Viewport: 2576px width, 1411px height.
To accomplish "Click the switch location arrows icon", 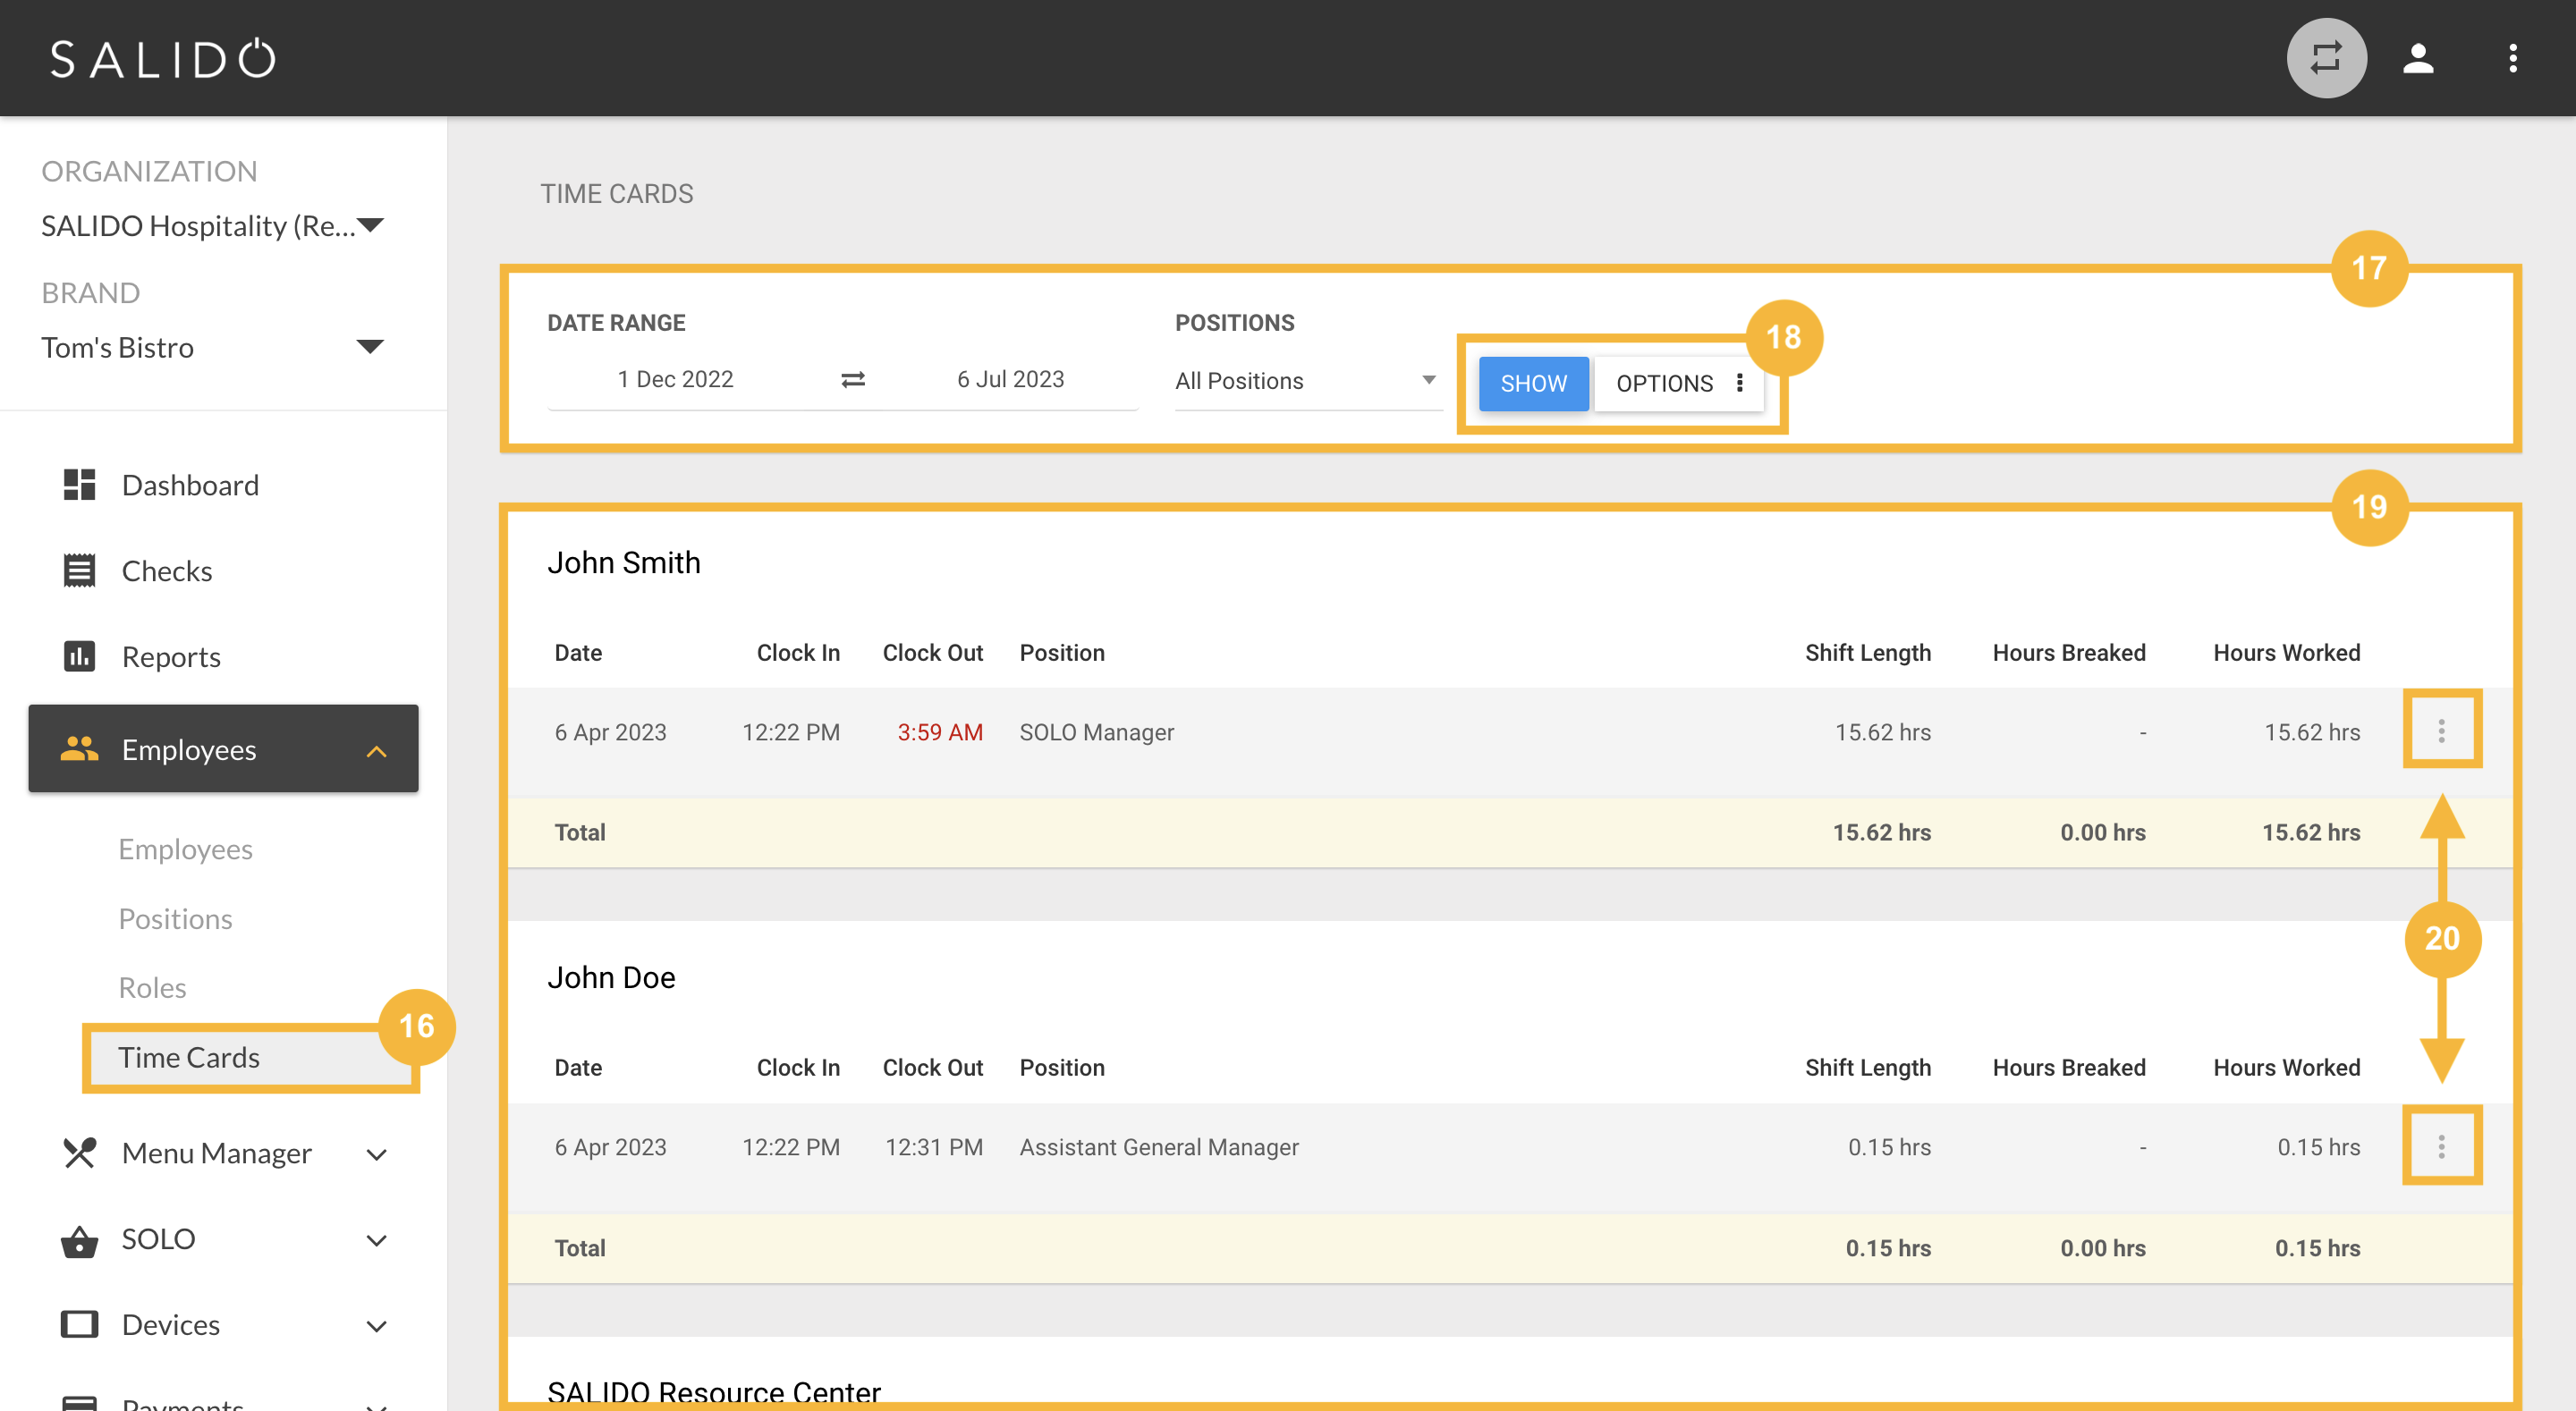I will click(2326, 58).
